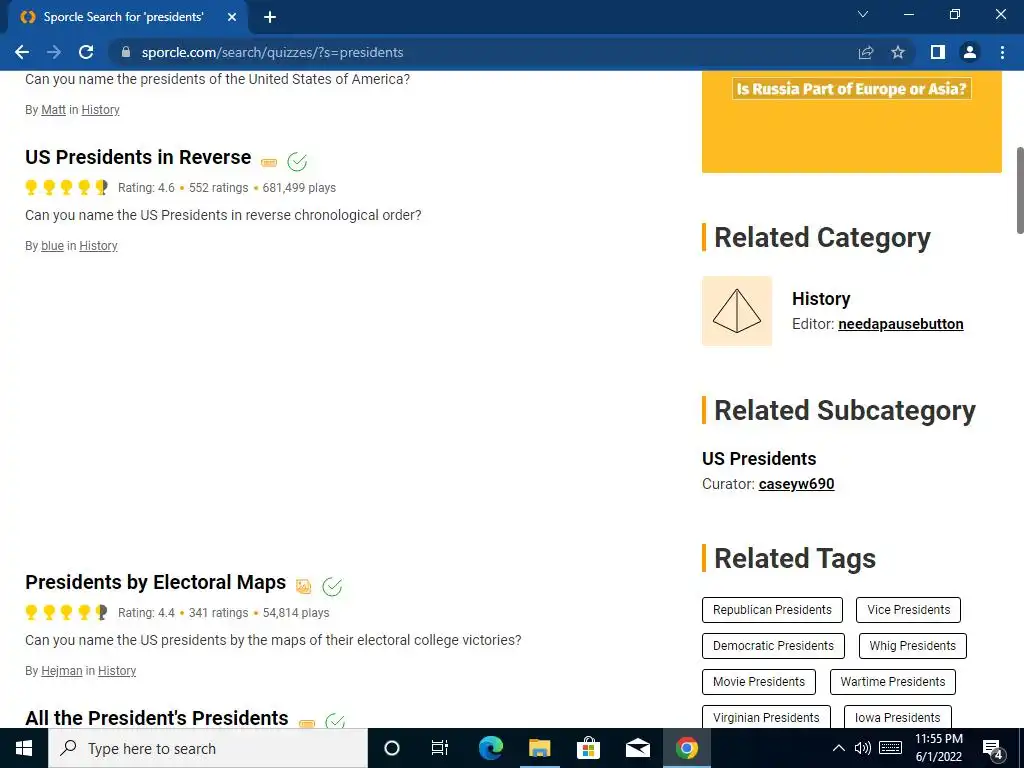The image size is (1024, 768).
Task: Click the volume speaker icon
Action: tap(863, 748)
